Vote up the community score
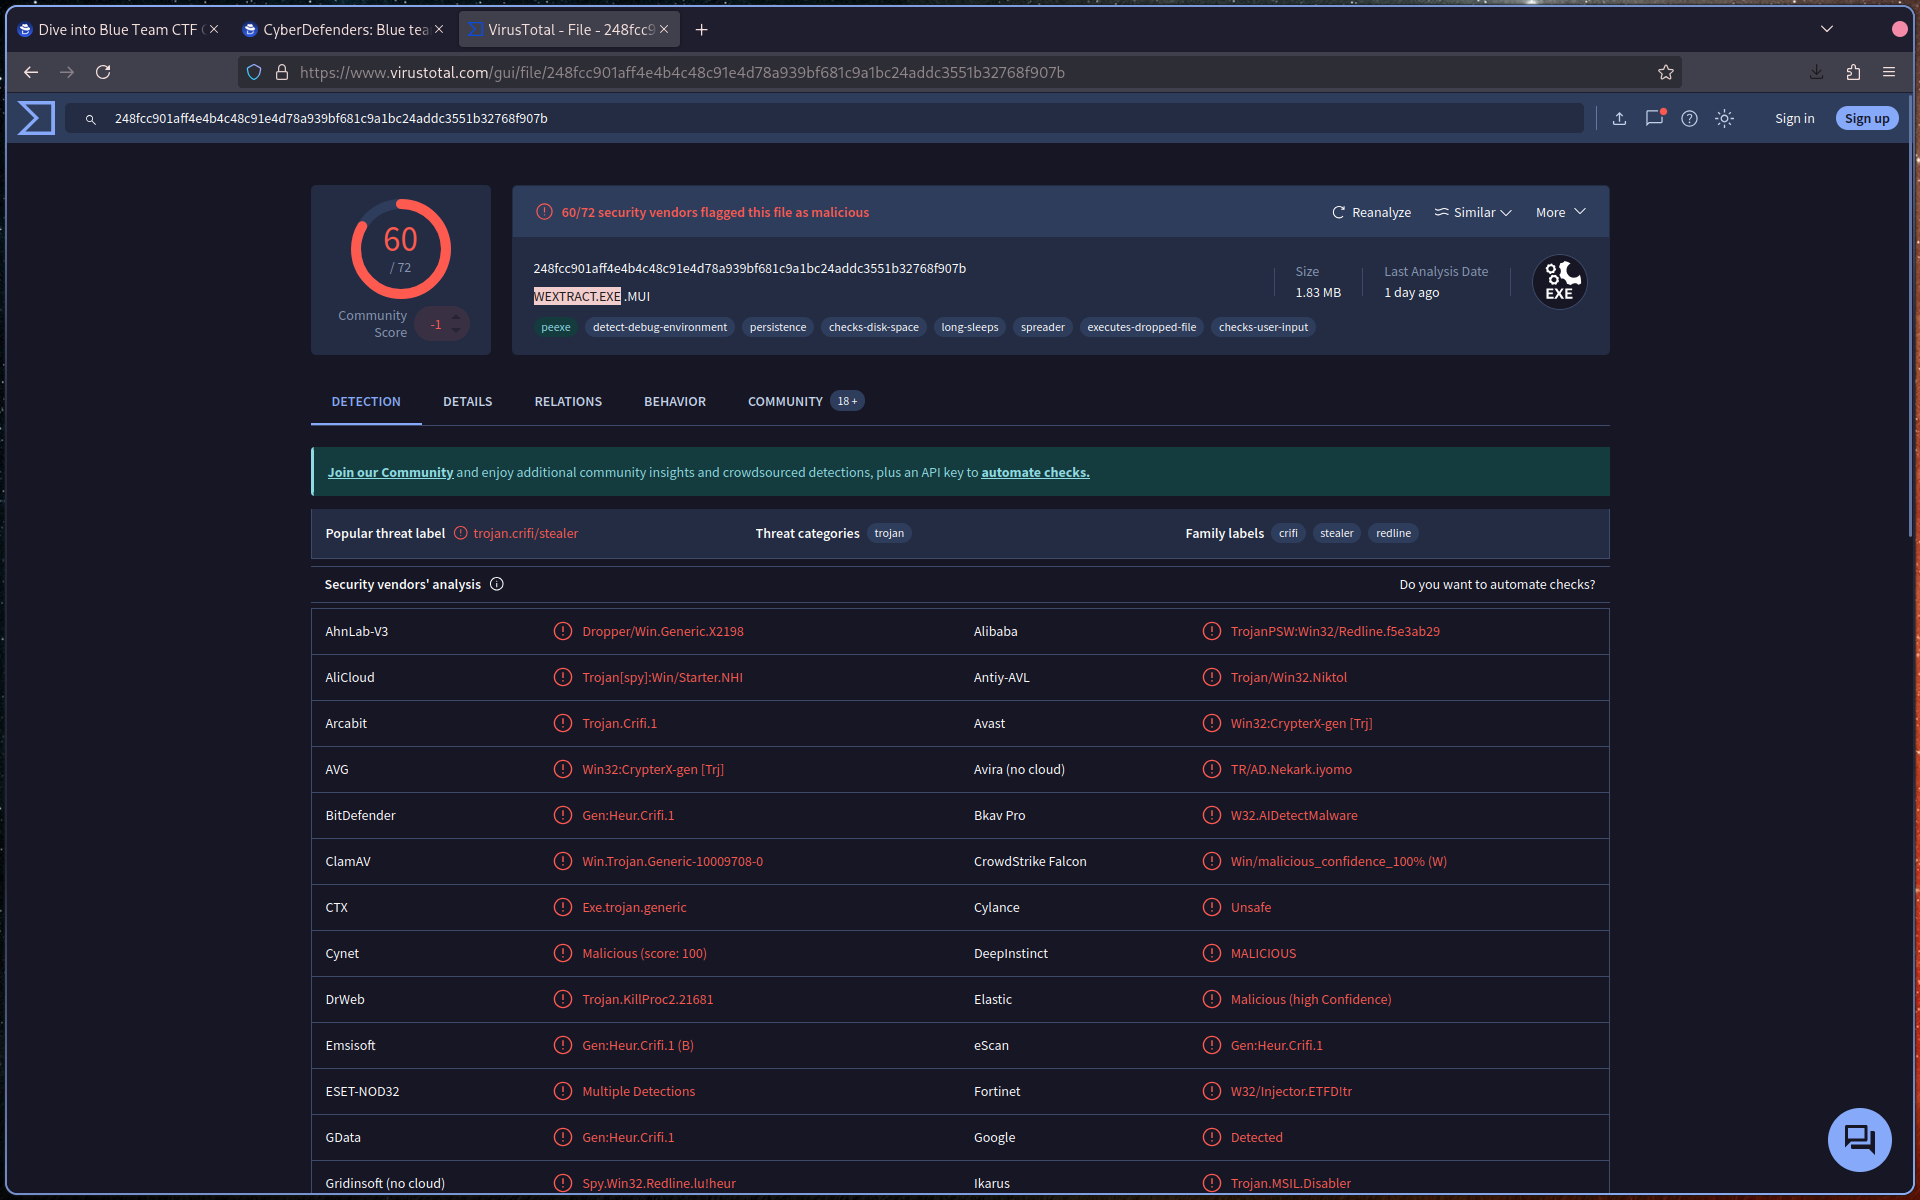1920x1200 pixels. point(456,317)
